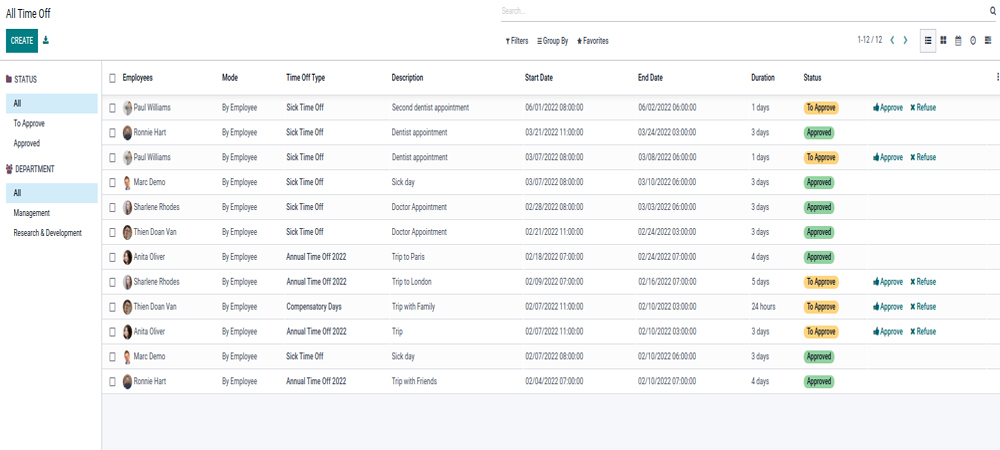Screen dimensions: 1000x450
Task: Select checkbox for Anita Oliver Trip to Paris
Action: (112, 257)
